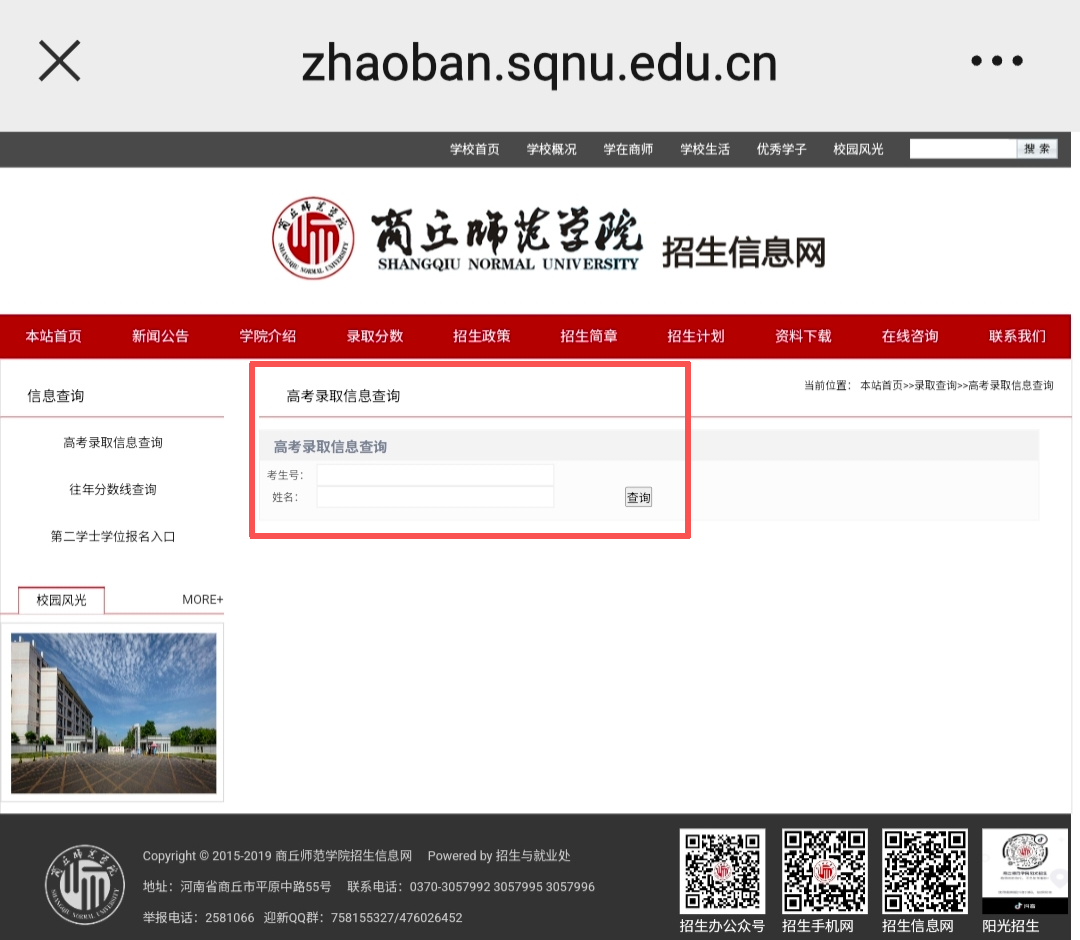This screenshot has height=940, width=1080.
Task: Open 往年分数线查询 in the sidebar
Action: [113, 490]
